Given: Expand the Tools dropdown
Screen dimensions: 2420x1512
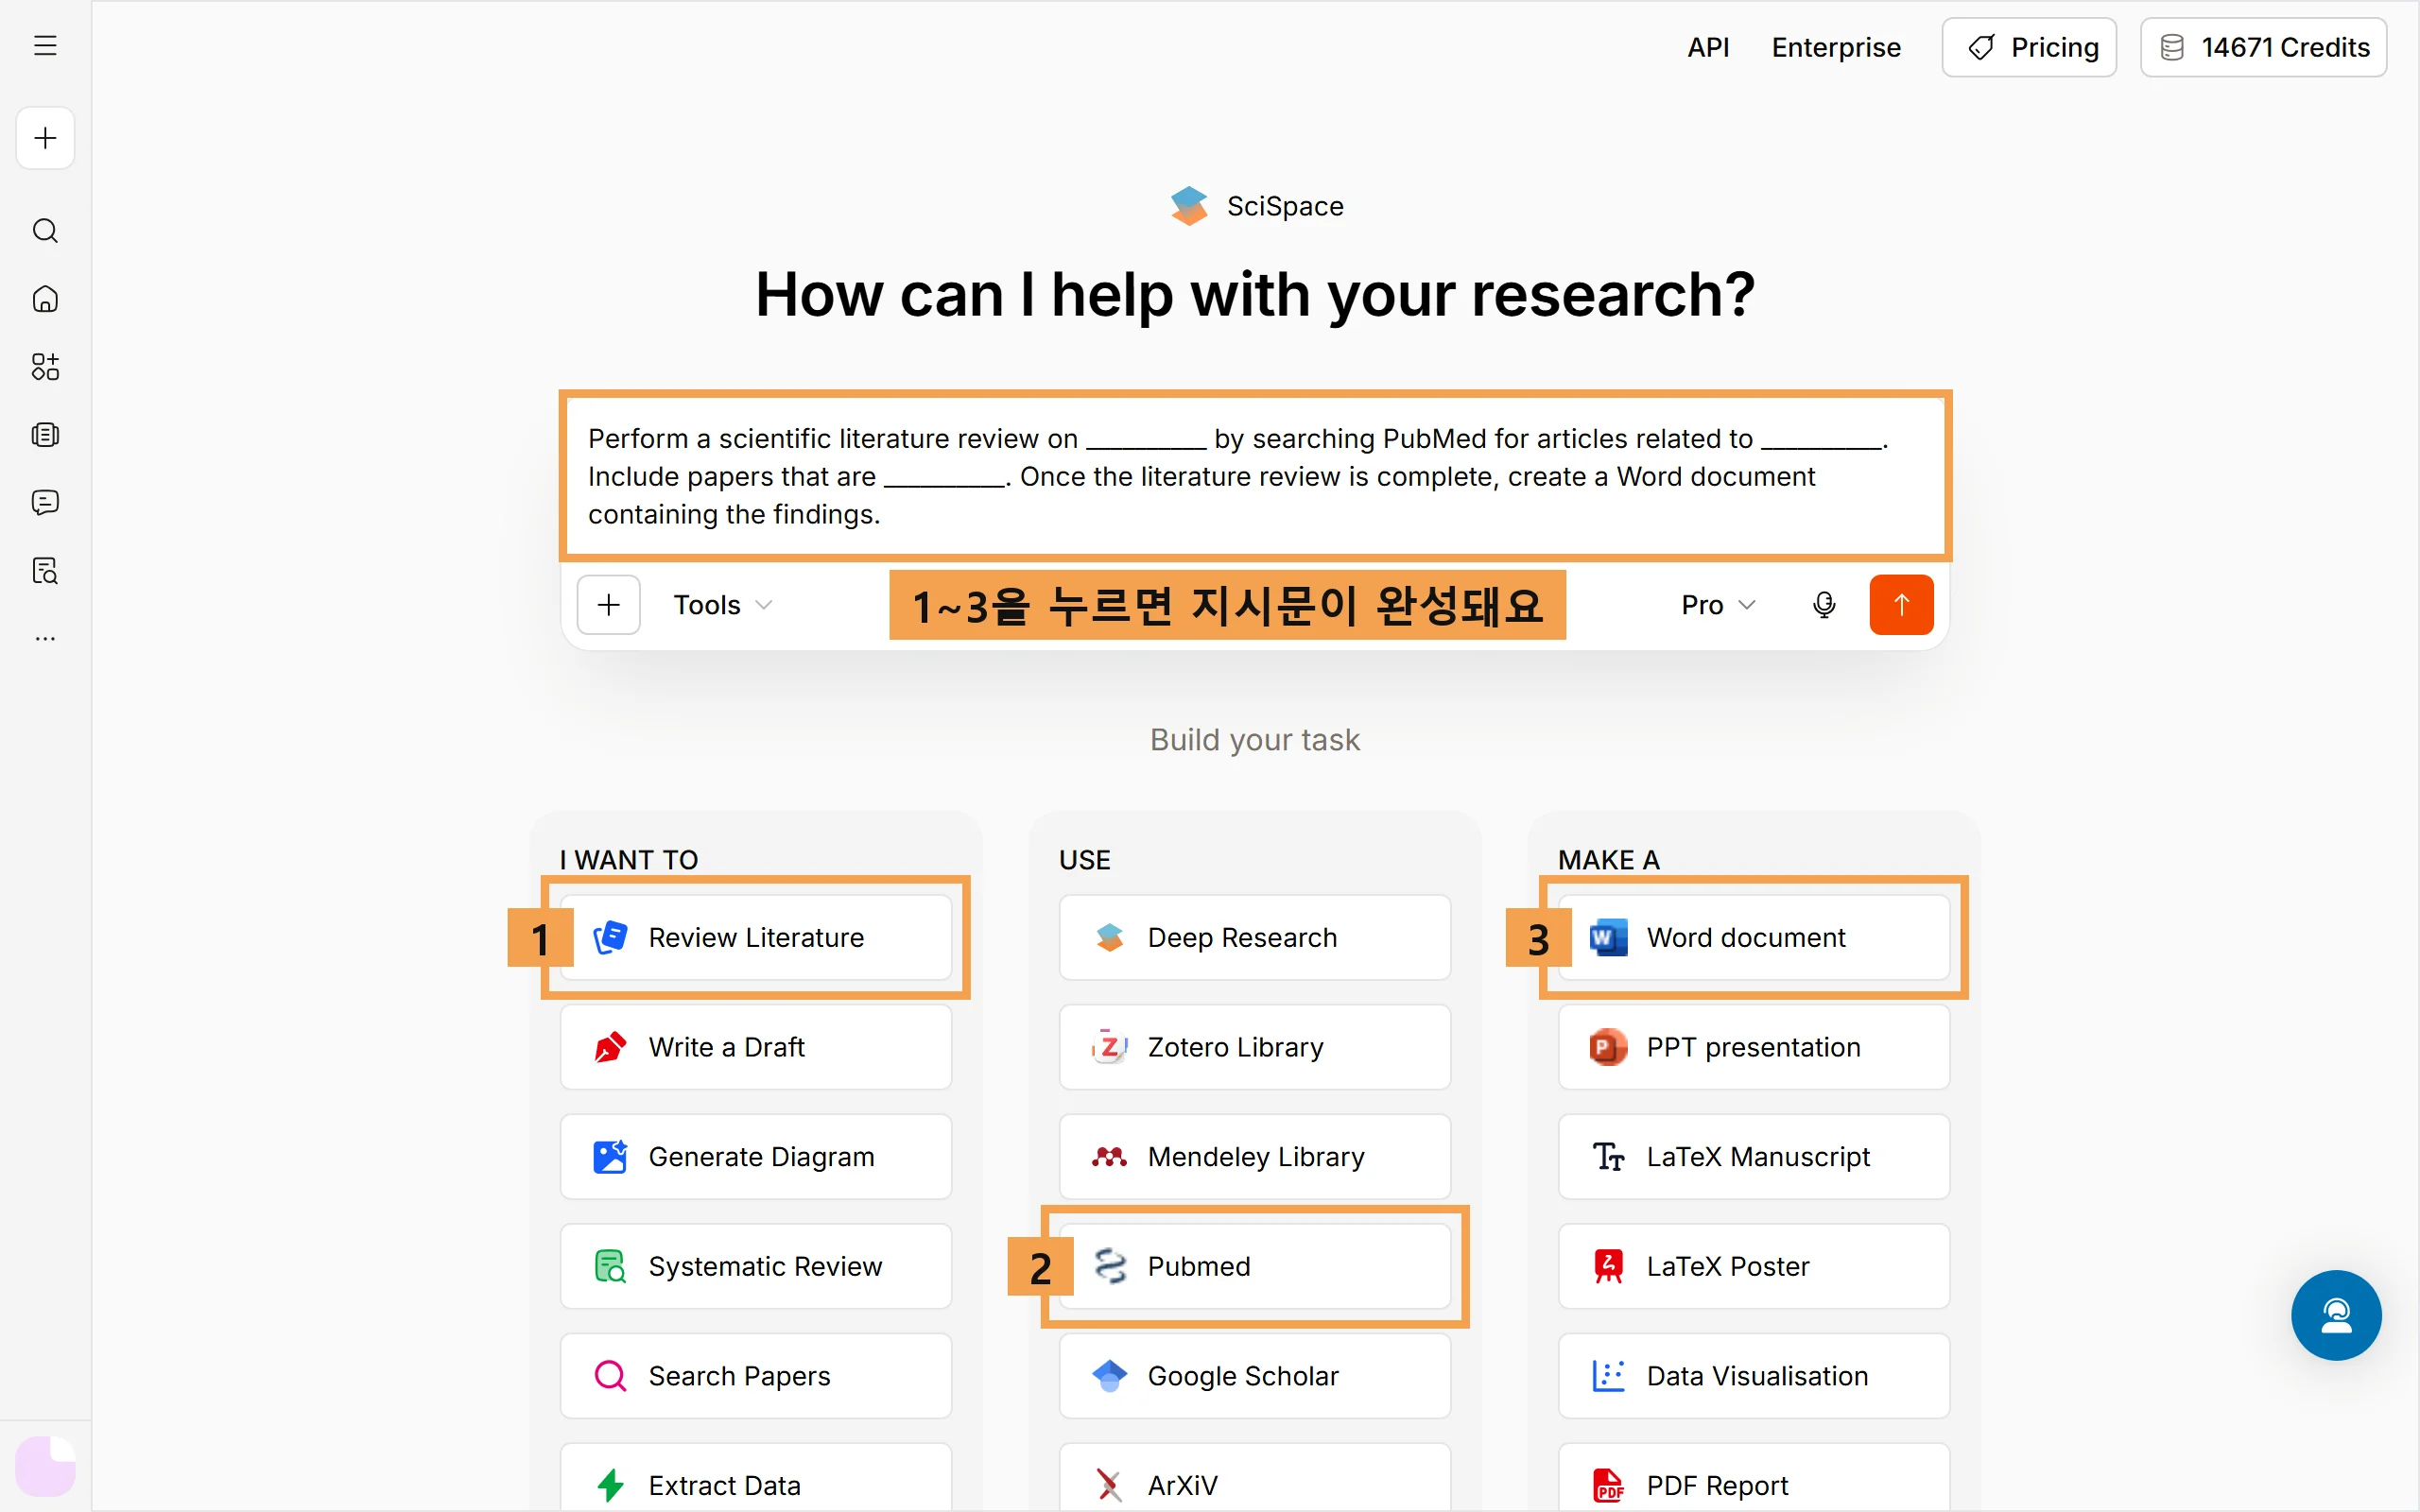Looking at the screenshot, I should tap(722, 605).
